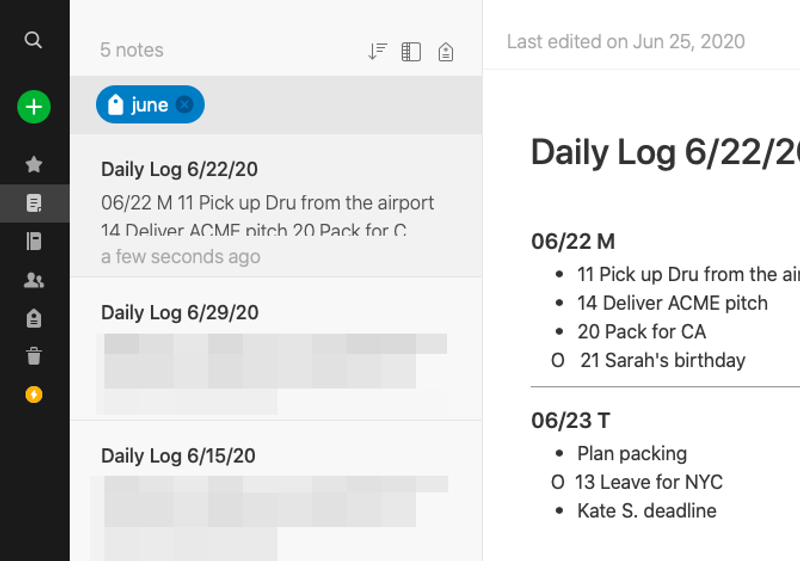
Task: Click the yellow upgrade lightning icon
Action: [34, 394]
